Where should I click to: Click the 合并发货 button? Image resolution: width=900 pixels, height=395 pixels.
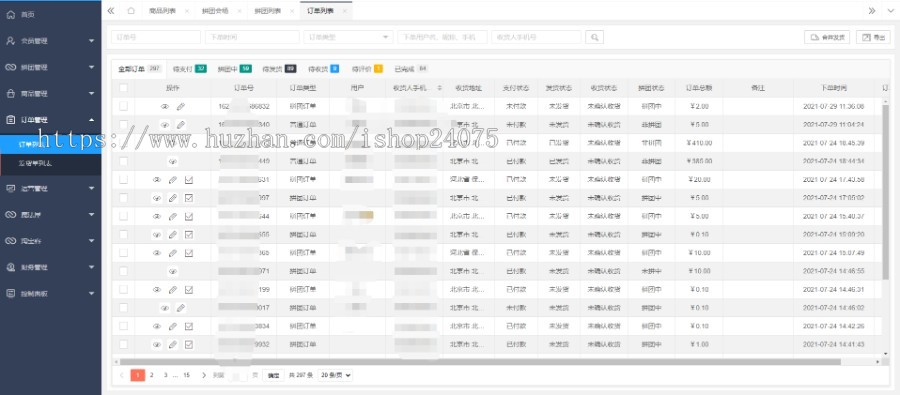(x=827, y=37)
